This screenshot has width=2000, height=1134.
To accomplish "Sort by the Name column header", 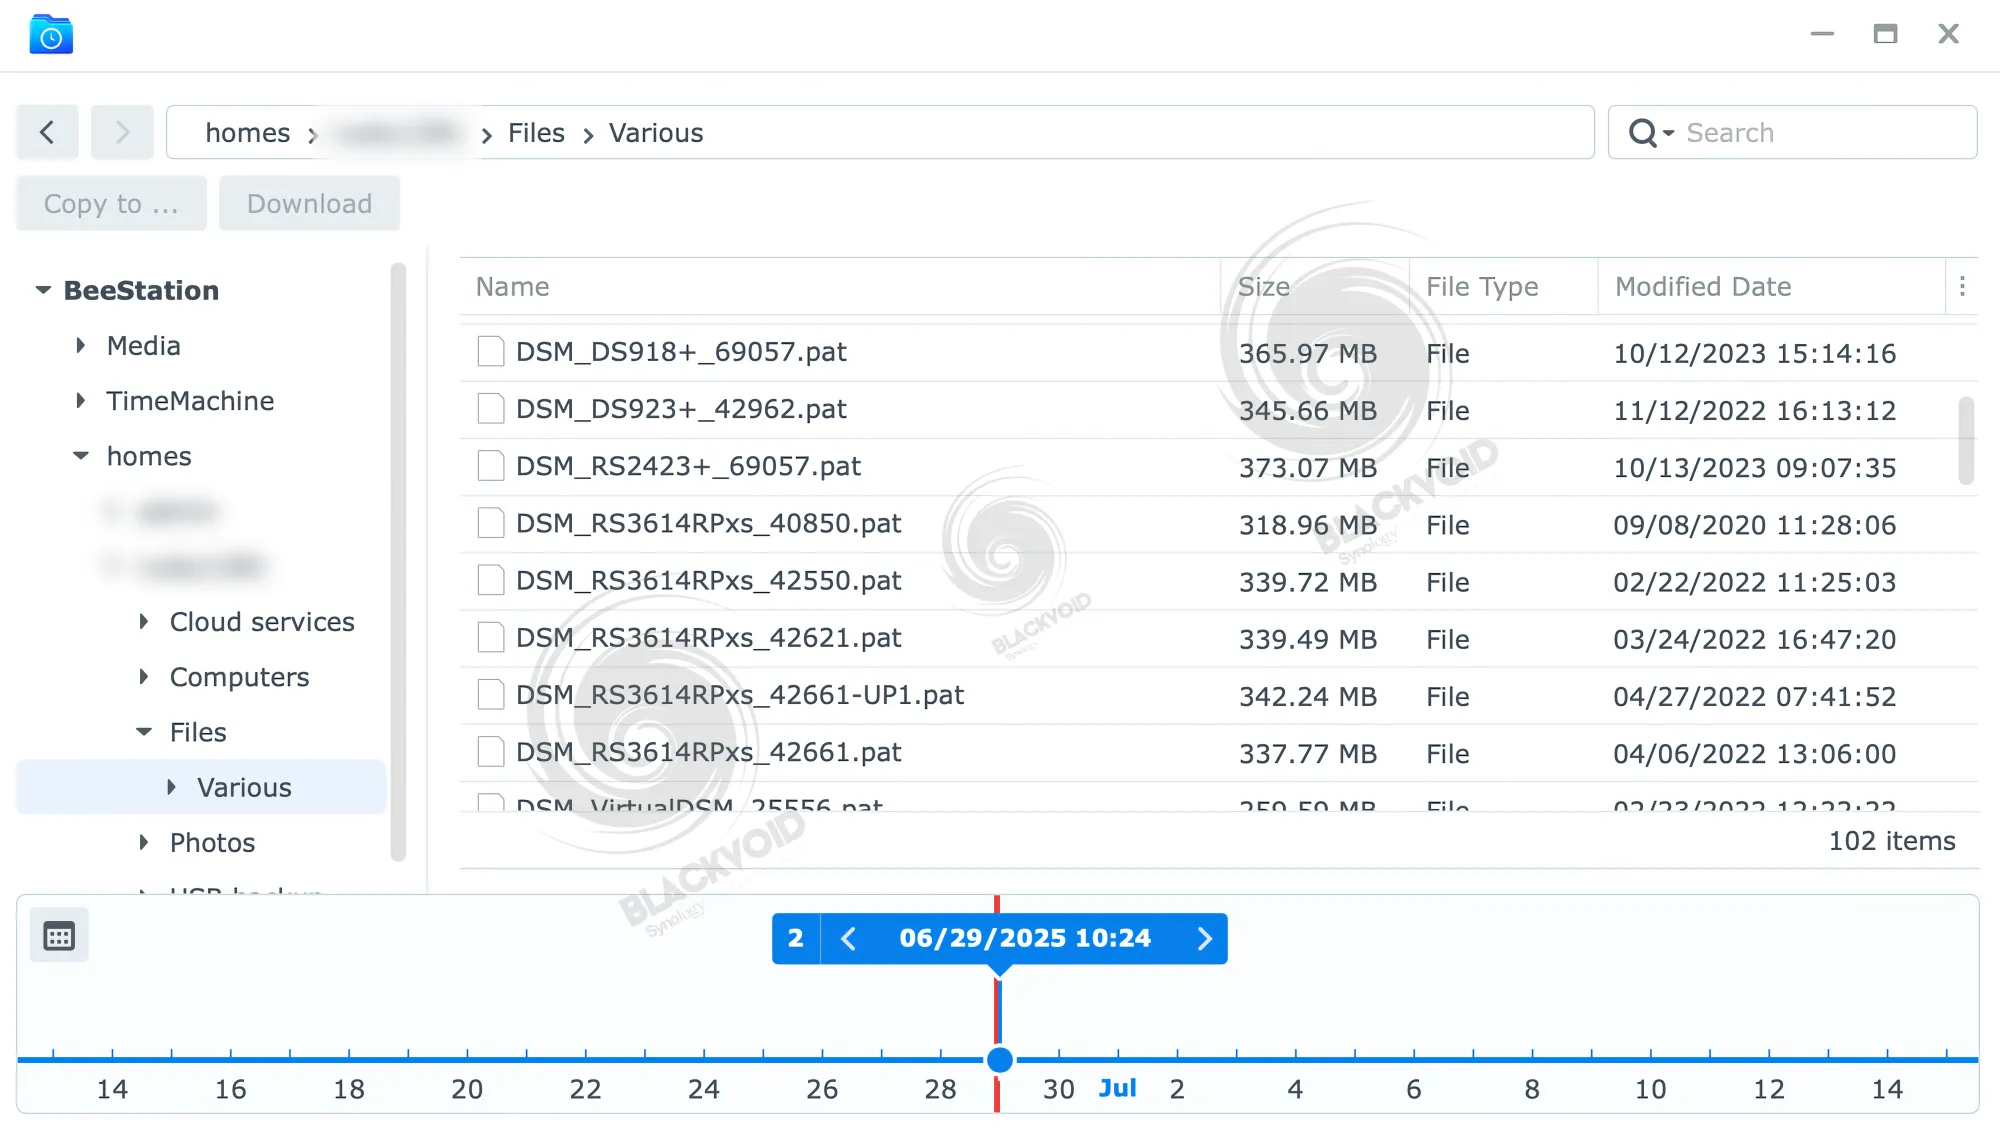I will point(840,287).
